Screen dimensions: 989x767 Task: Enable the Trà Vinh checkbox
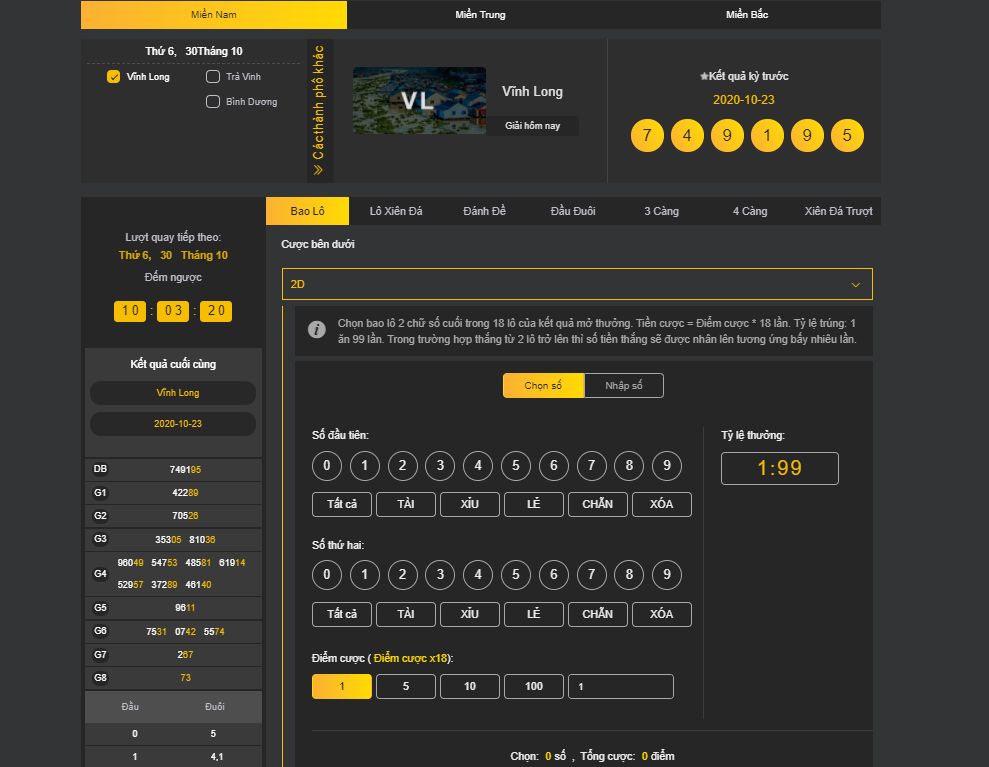[213, 77]
